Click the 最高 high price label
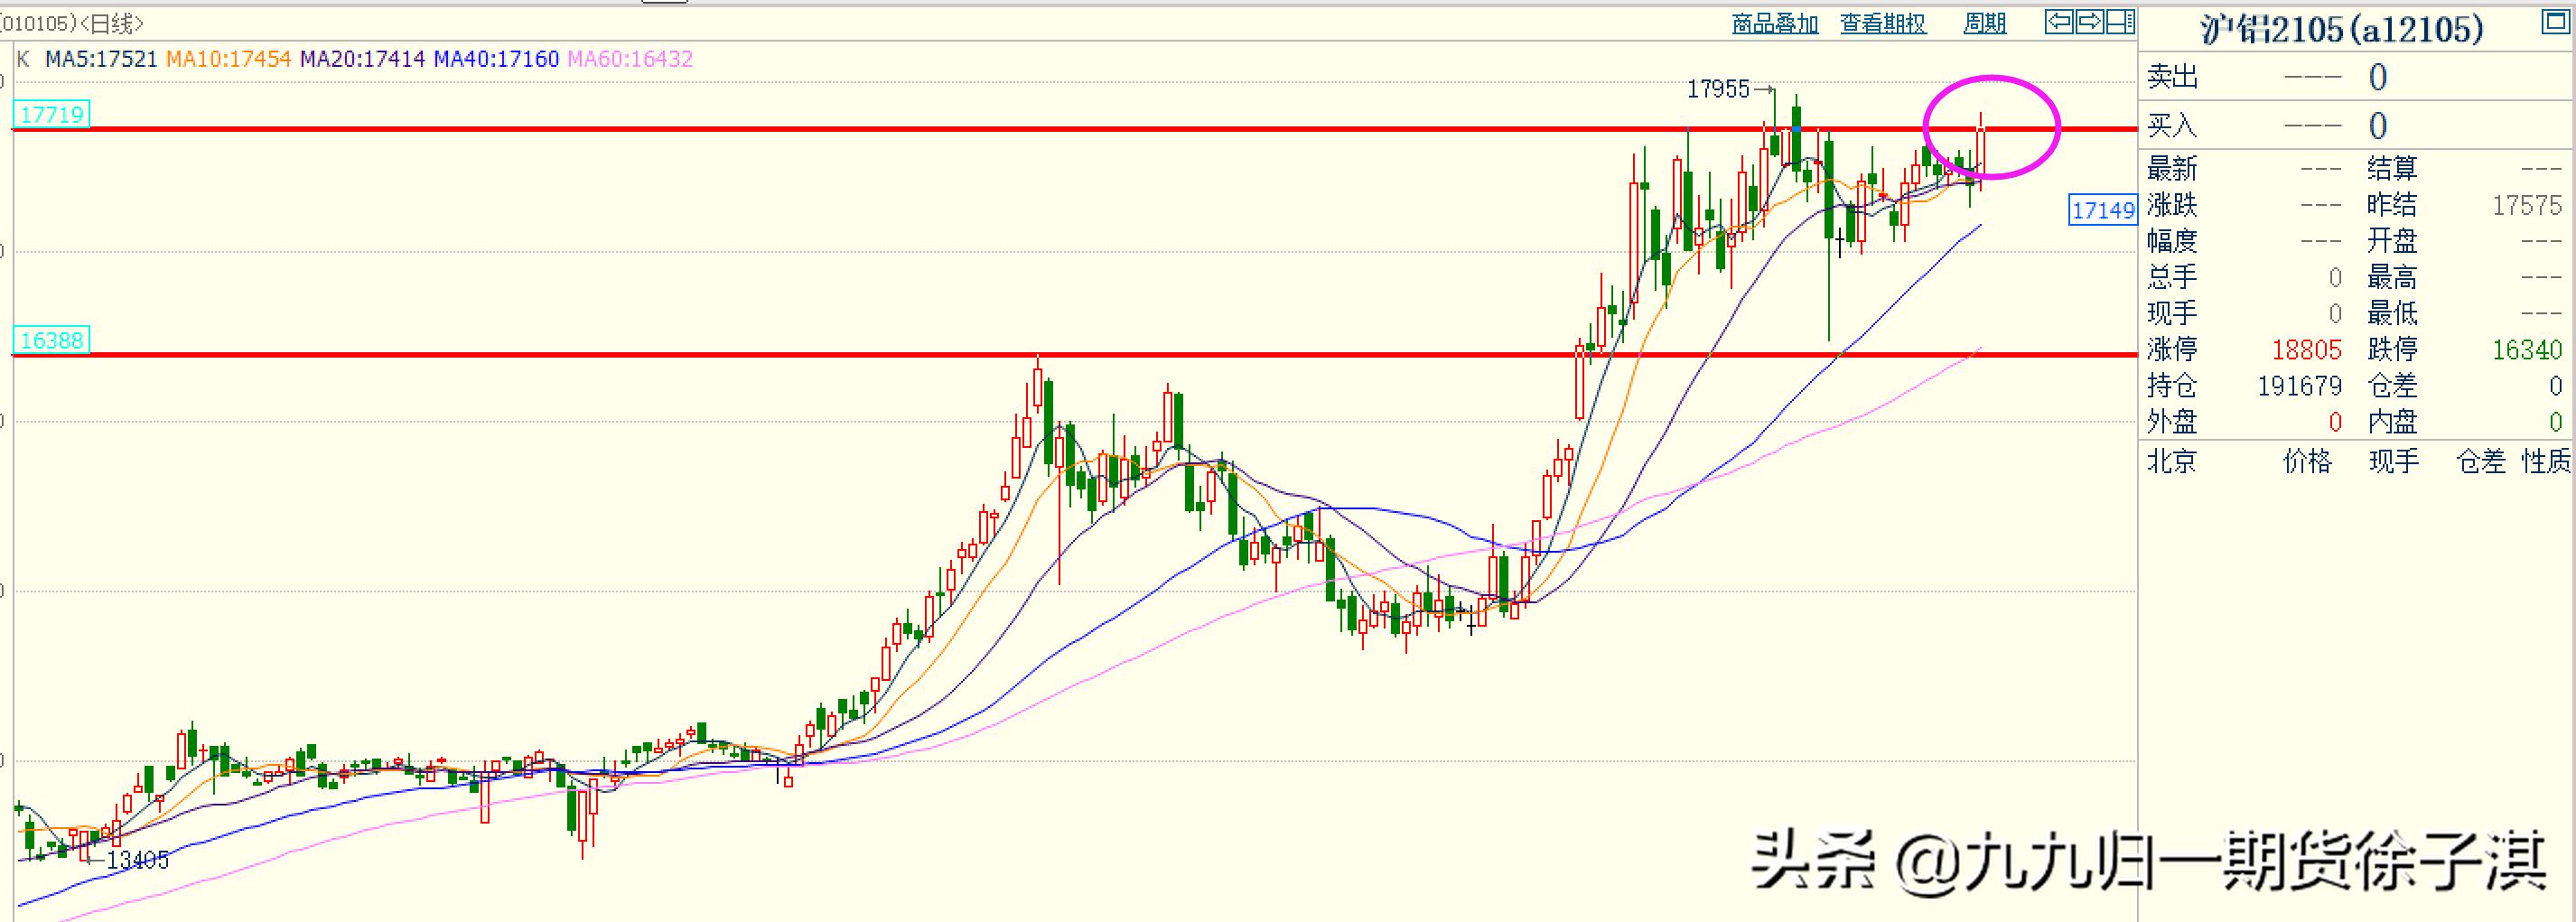 pos(2392,277)
